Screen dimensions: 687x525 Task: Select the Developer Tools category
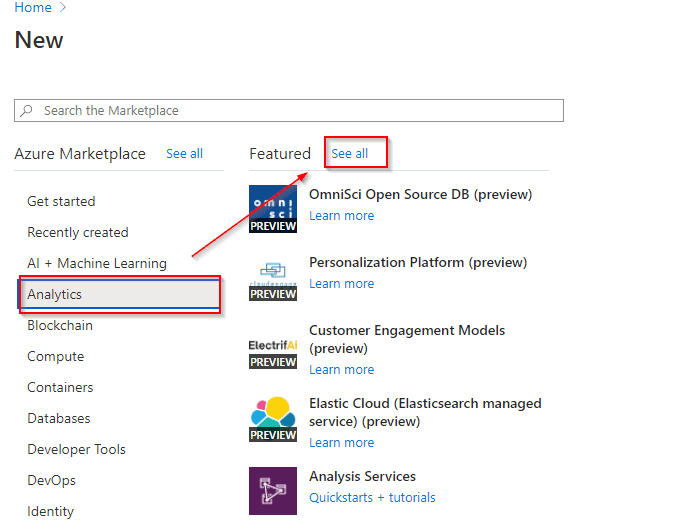pyautogui.click(x=76, y=449)
